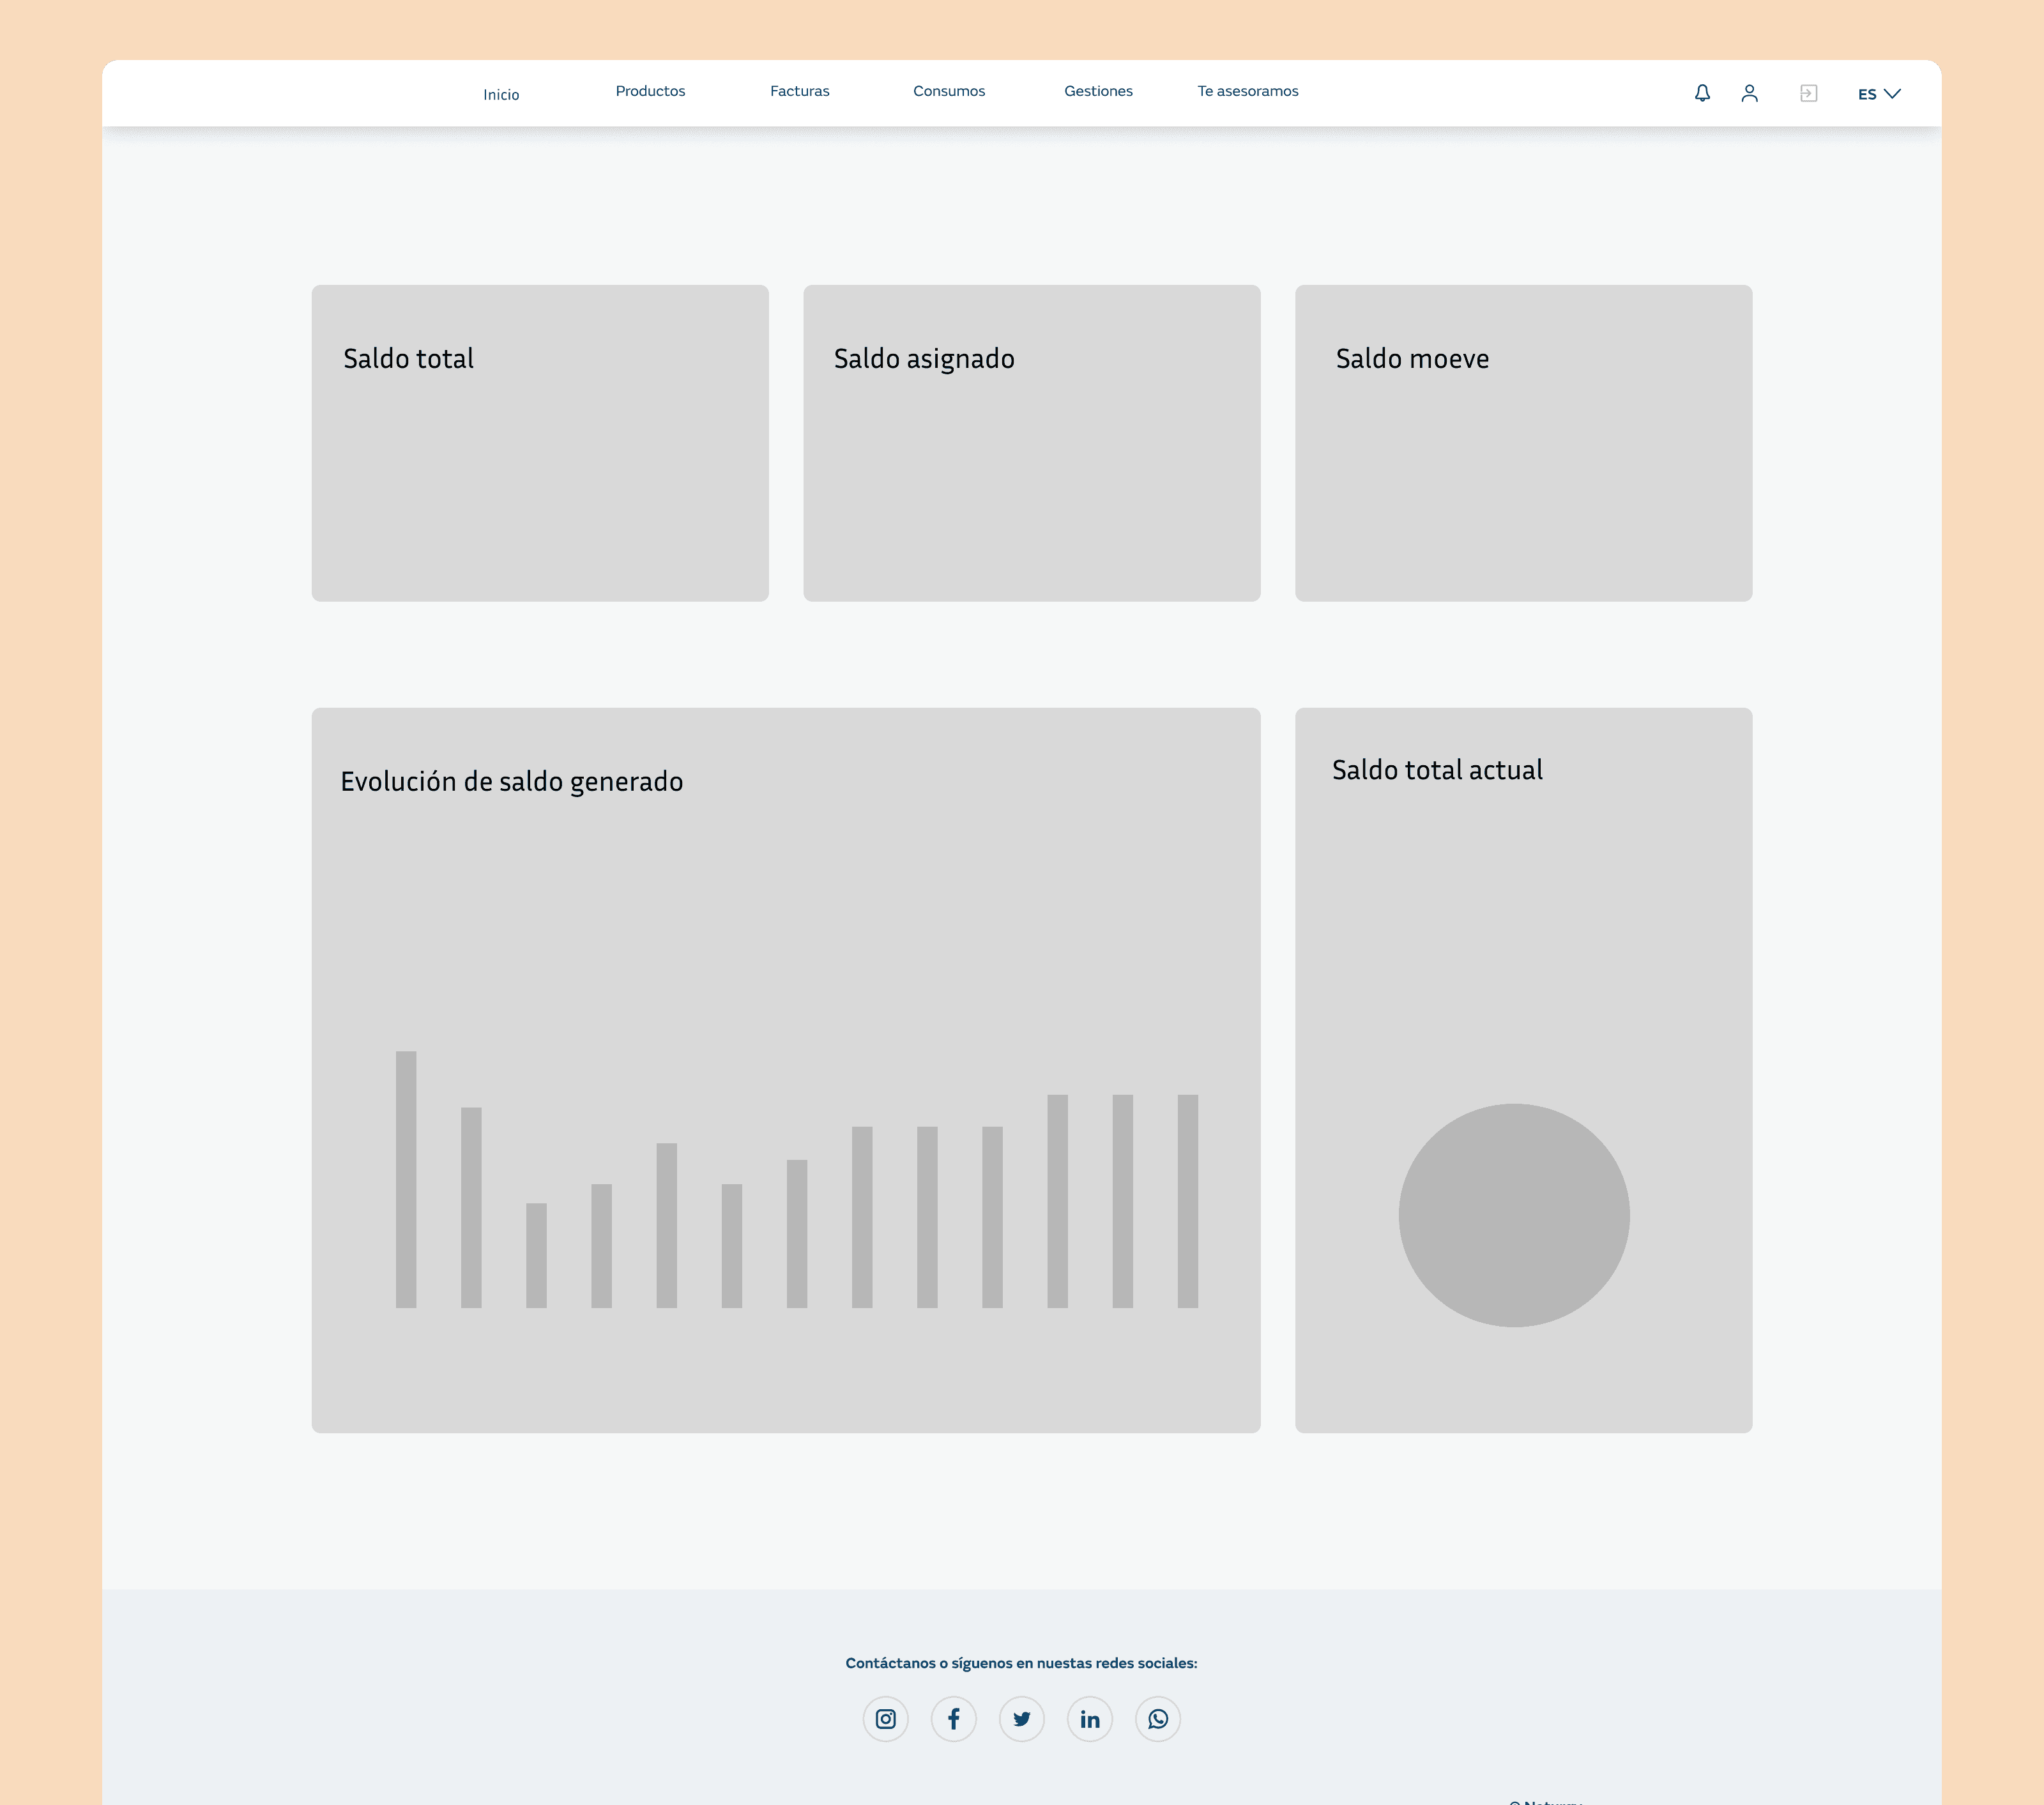Select the Saldo asignado card

click(x=1031, y=443)
